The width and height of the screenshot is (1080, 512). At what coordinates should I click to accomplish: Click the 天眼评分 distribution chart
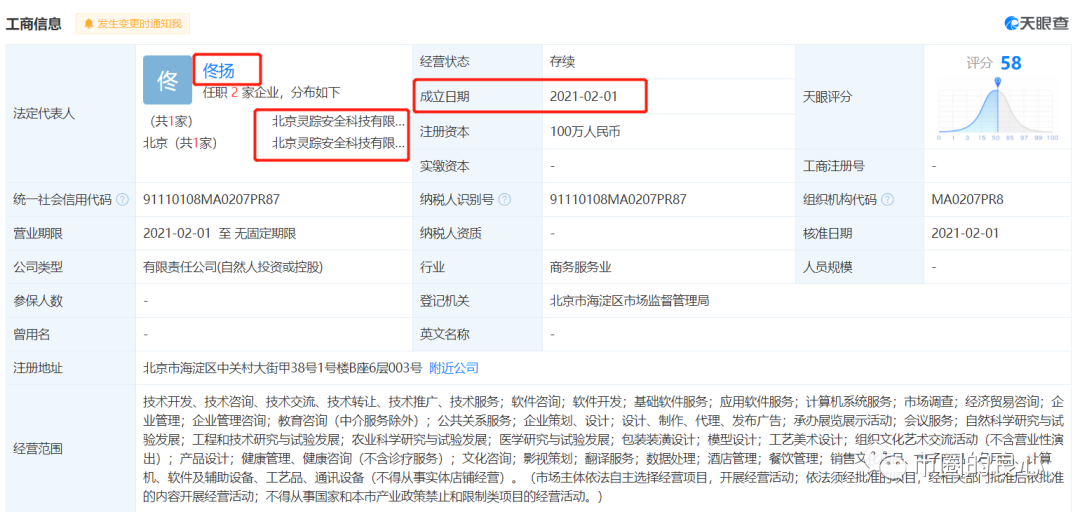click(x=998, y=110)
